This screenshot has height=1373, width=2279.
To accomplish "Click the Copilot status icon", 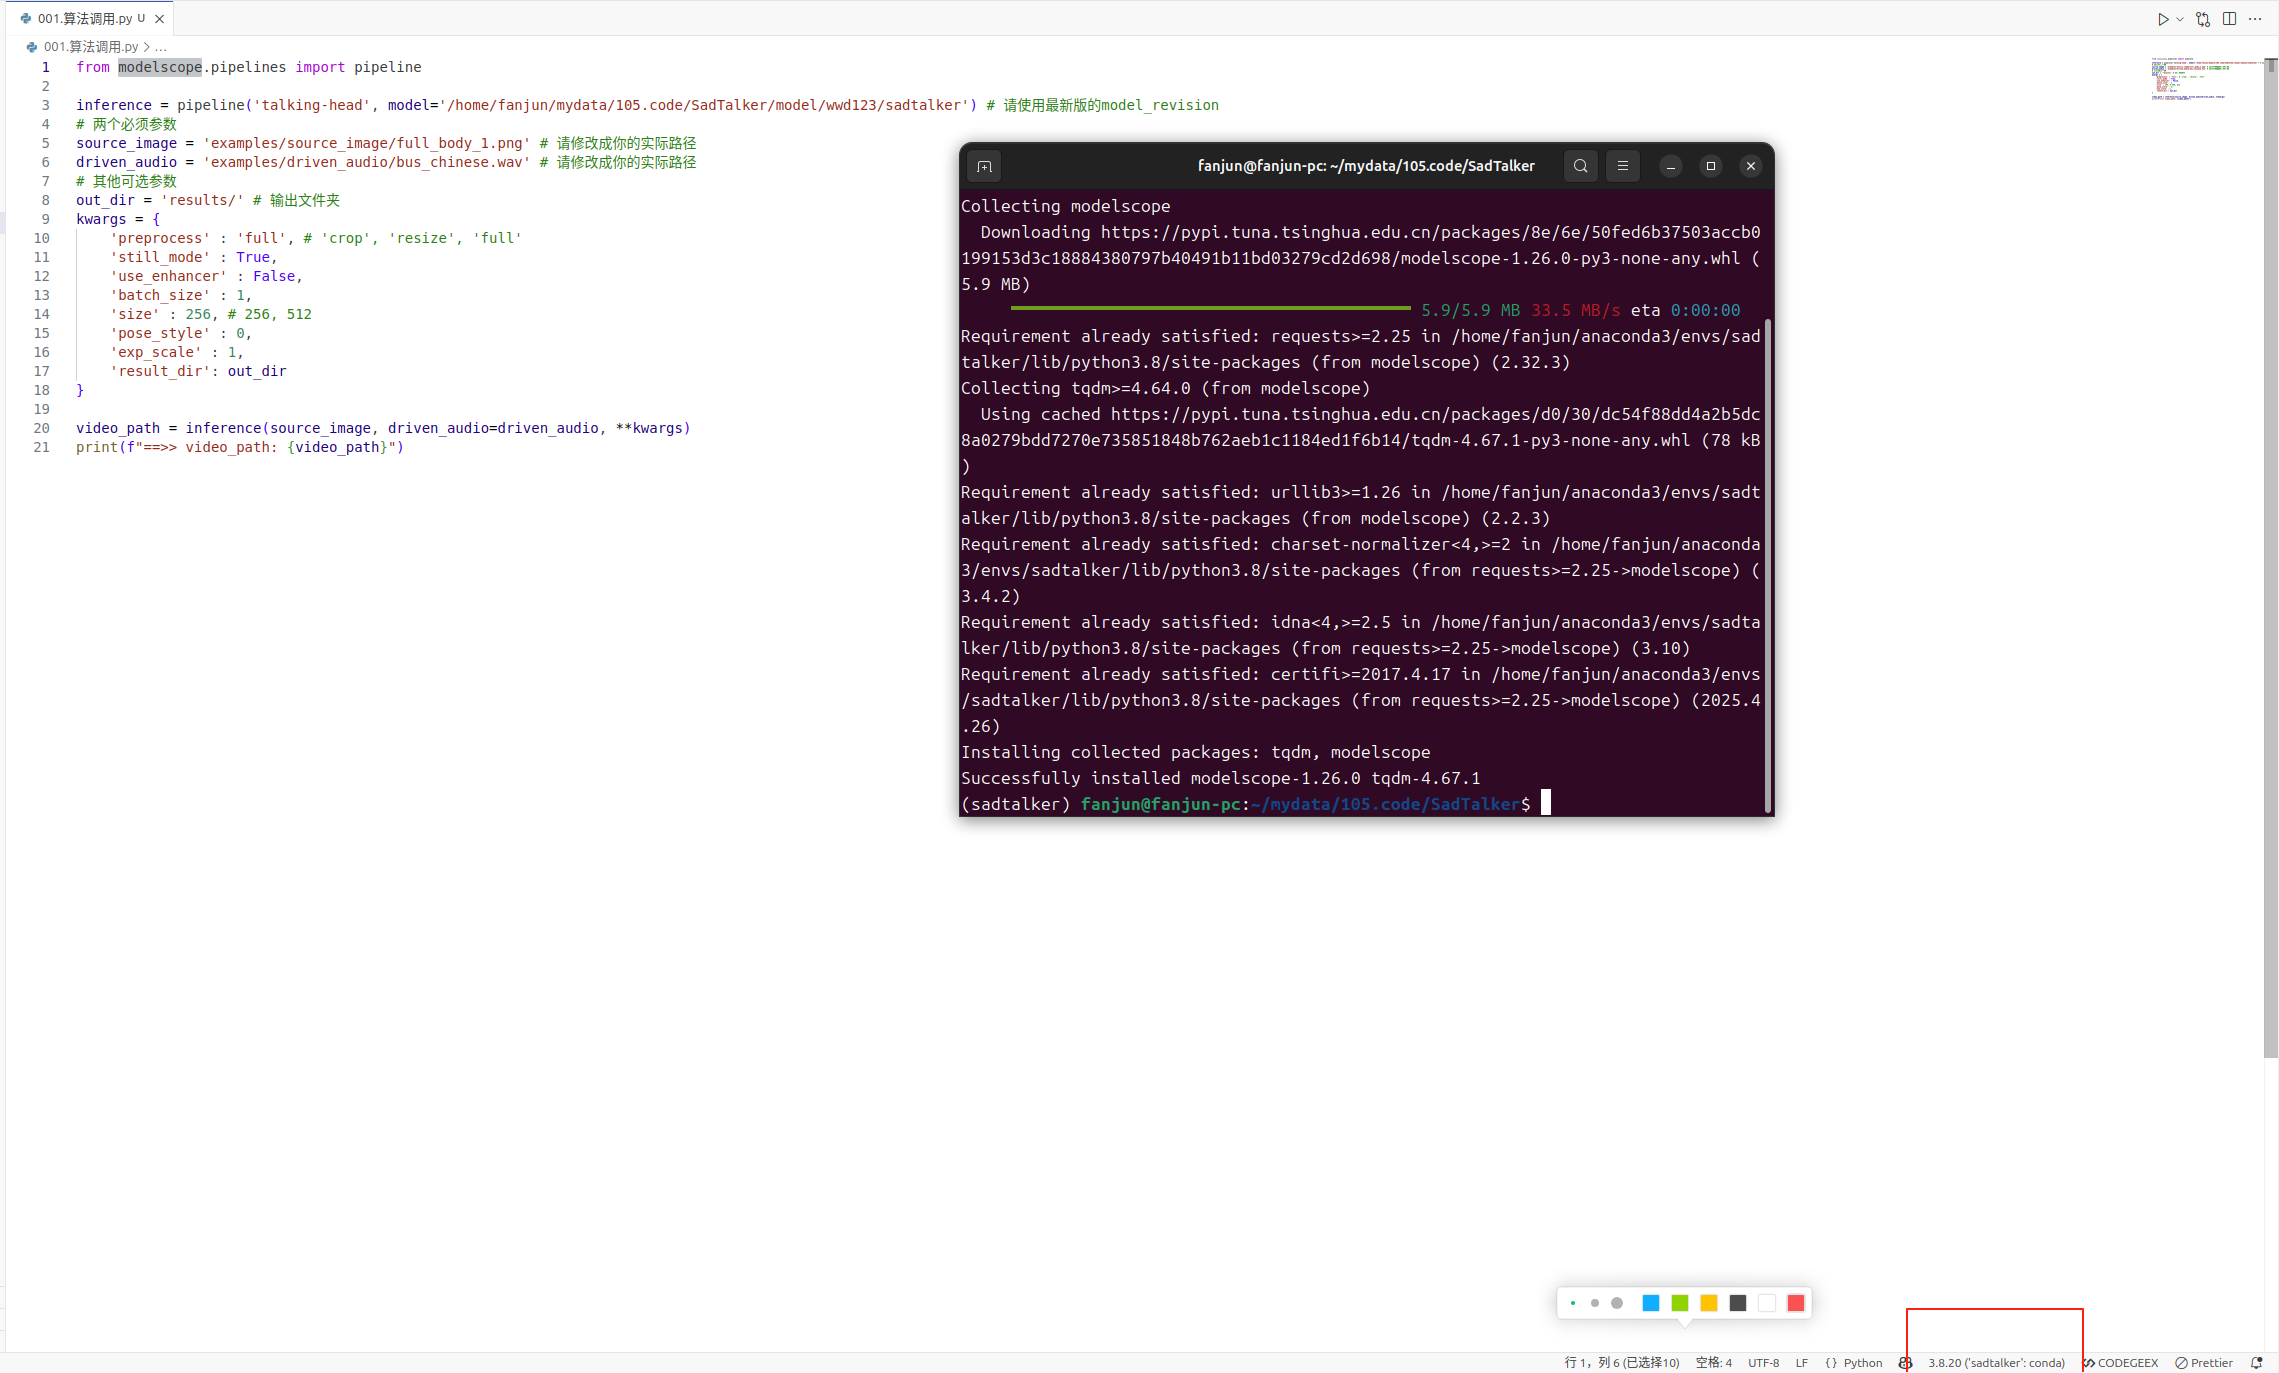I will point(1906,1363).
